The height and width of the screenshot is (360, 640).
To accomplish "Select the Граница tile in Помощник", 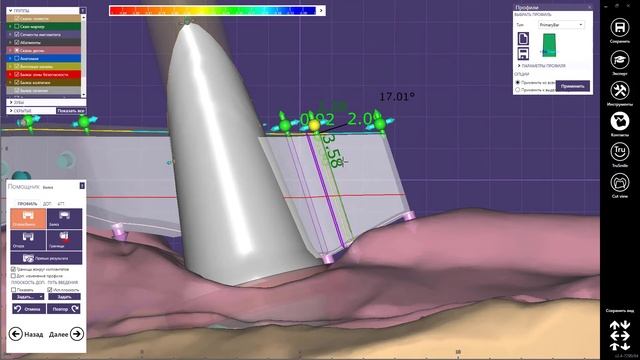I will 64,240.
